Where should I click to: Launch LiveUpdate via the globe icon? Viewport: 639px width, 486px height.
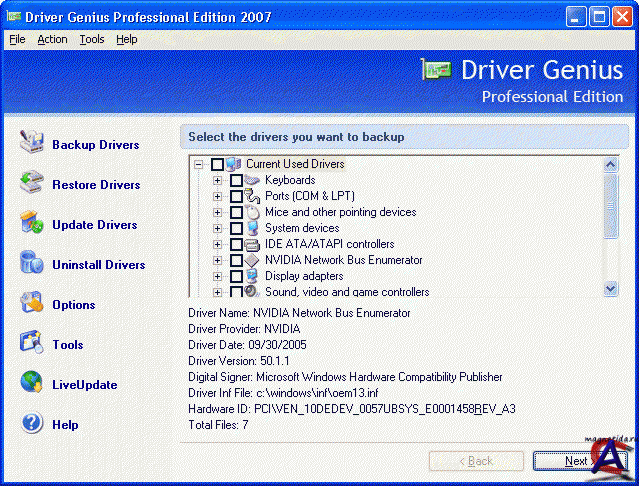click(31, 384)
